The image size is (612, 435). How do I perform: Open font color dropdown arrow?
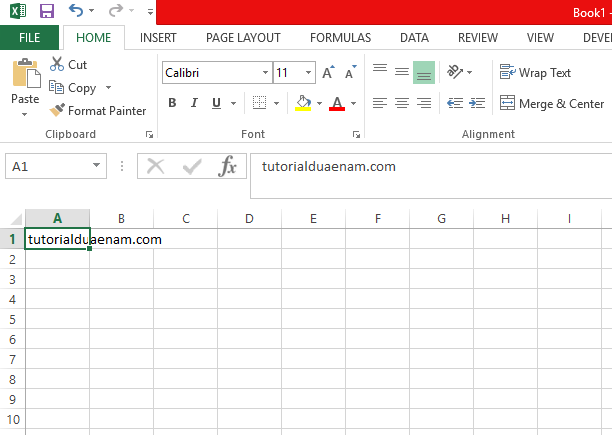(353, 103)
